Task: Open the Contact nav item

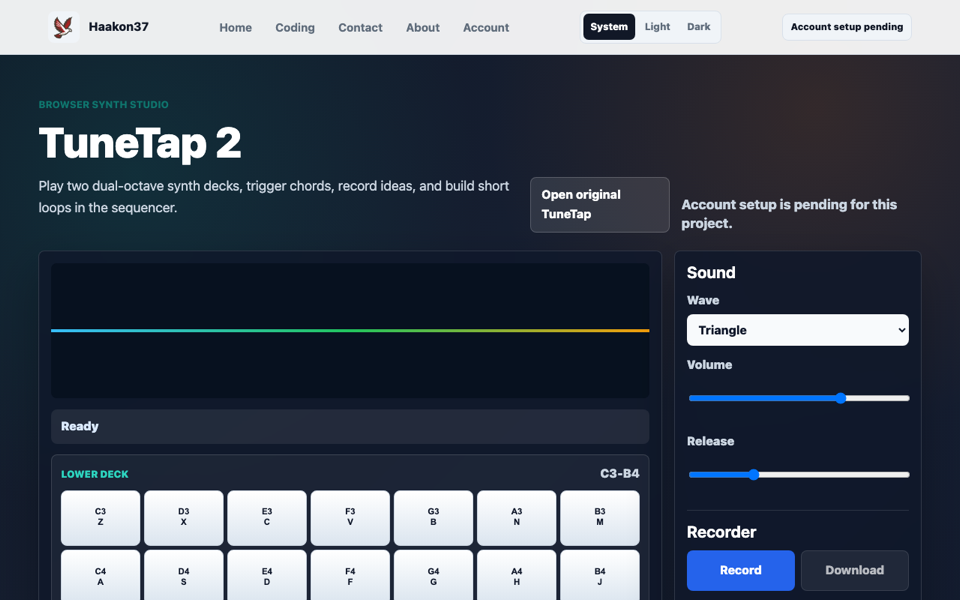Action: click(360, 28)
